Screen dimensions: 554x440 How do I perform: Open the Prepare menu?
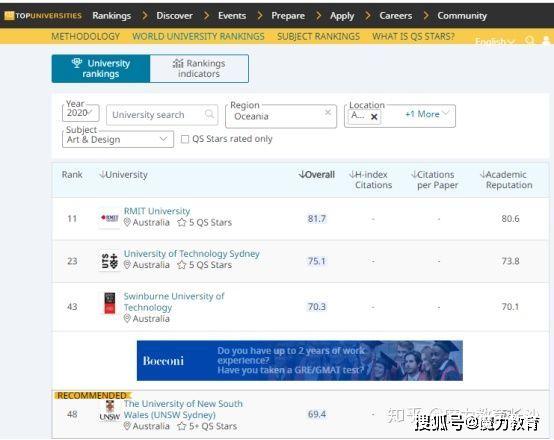(288, 16)
